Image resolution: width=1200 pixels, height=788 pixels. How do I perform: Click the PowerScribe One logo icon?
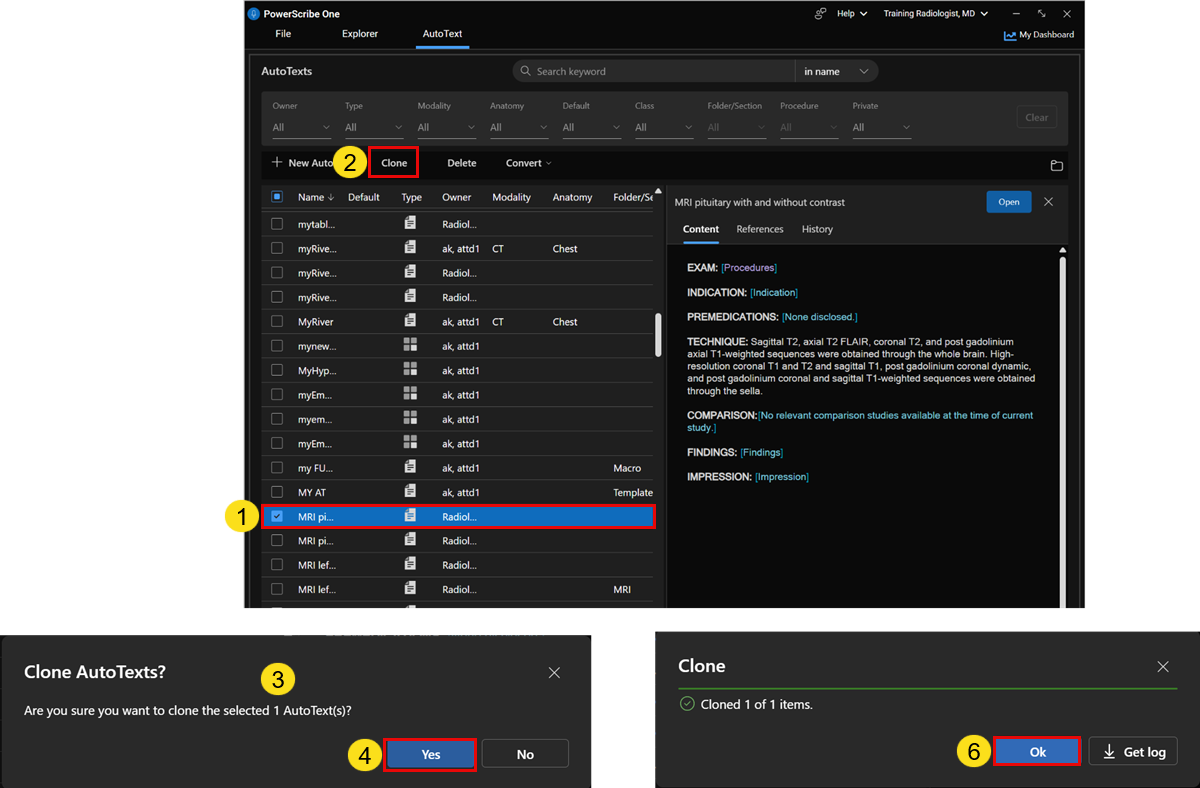[254, 14]
